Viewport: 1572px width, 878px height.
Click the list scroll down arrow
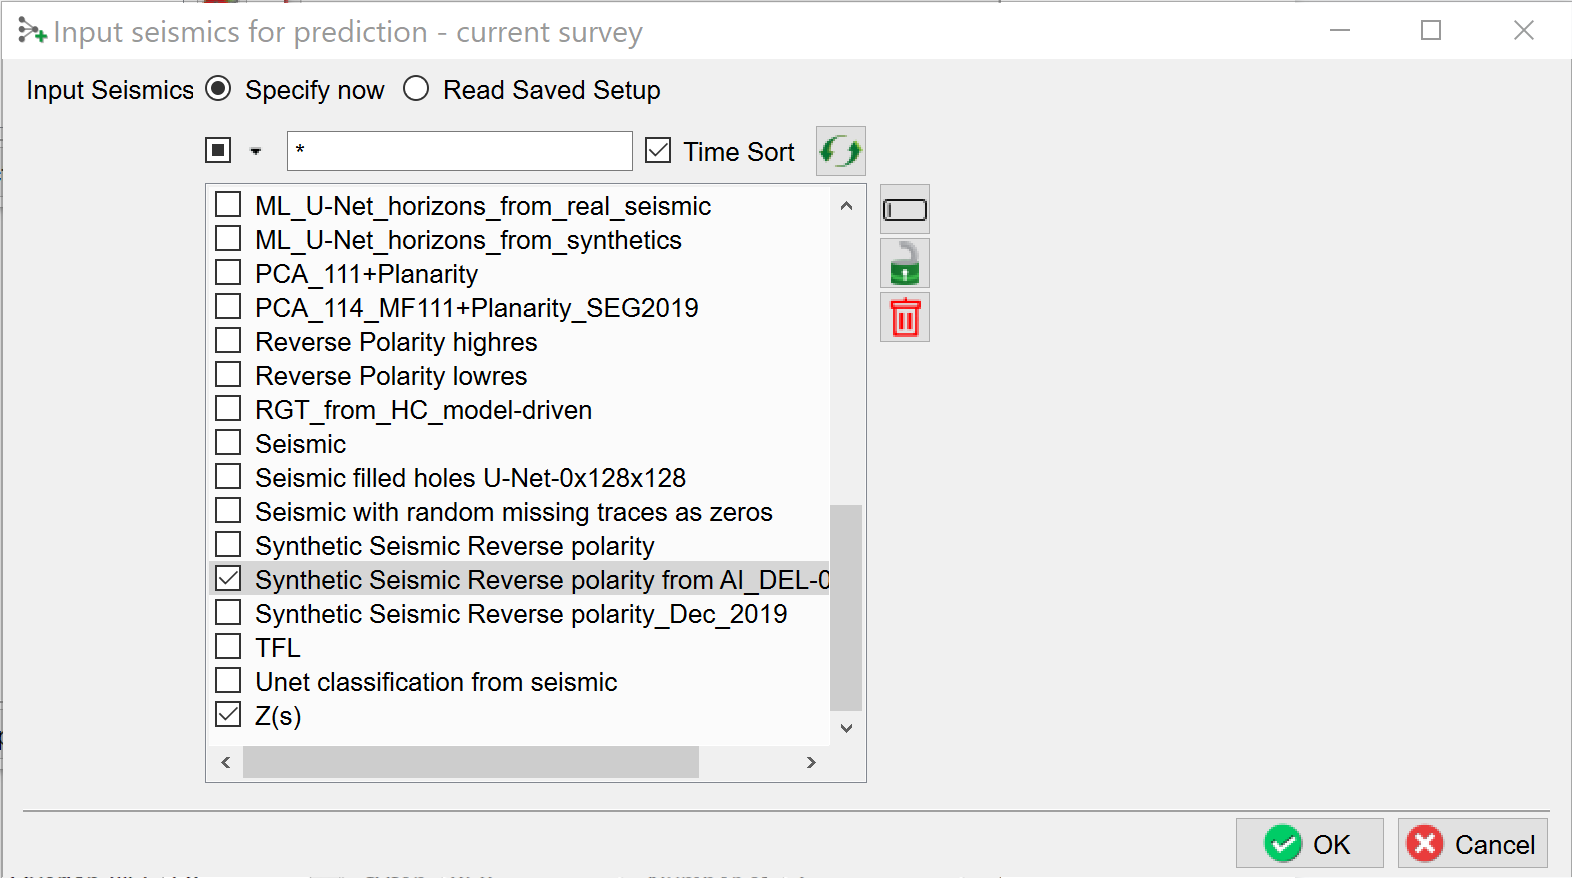coord(846,728)
